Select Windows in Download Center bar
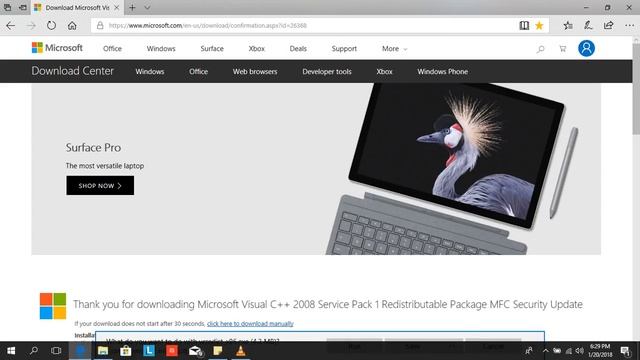Image resolution: width=640 pixels, height=360 pixels. point(150,71)
